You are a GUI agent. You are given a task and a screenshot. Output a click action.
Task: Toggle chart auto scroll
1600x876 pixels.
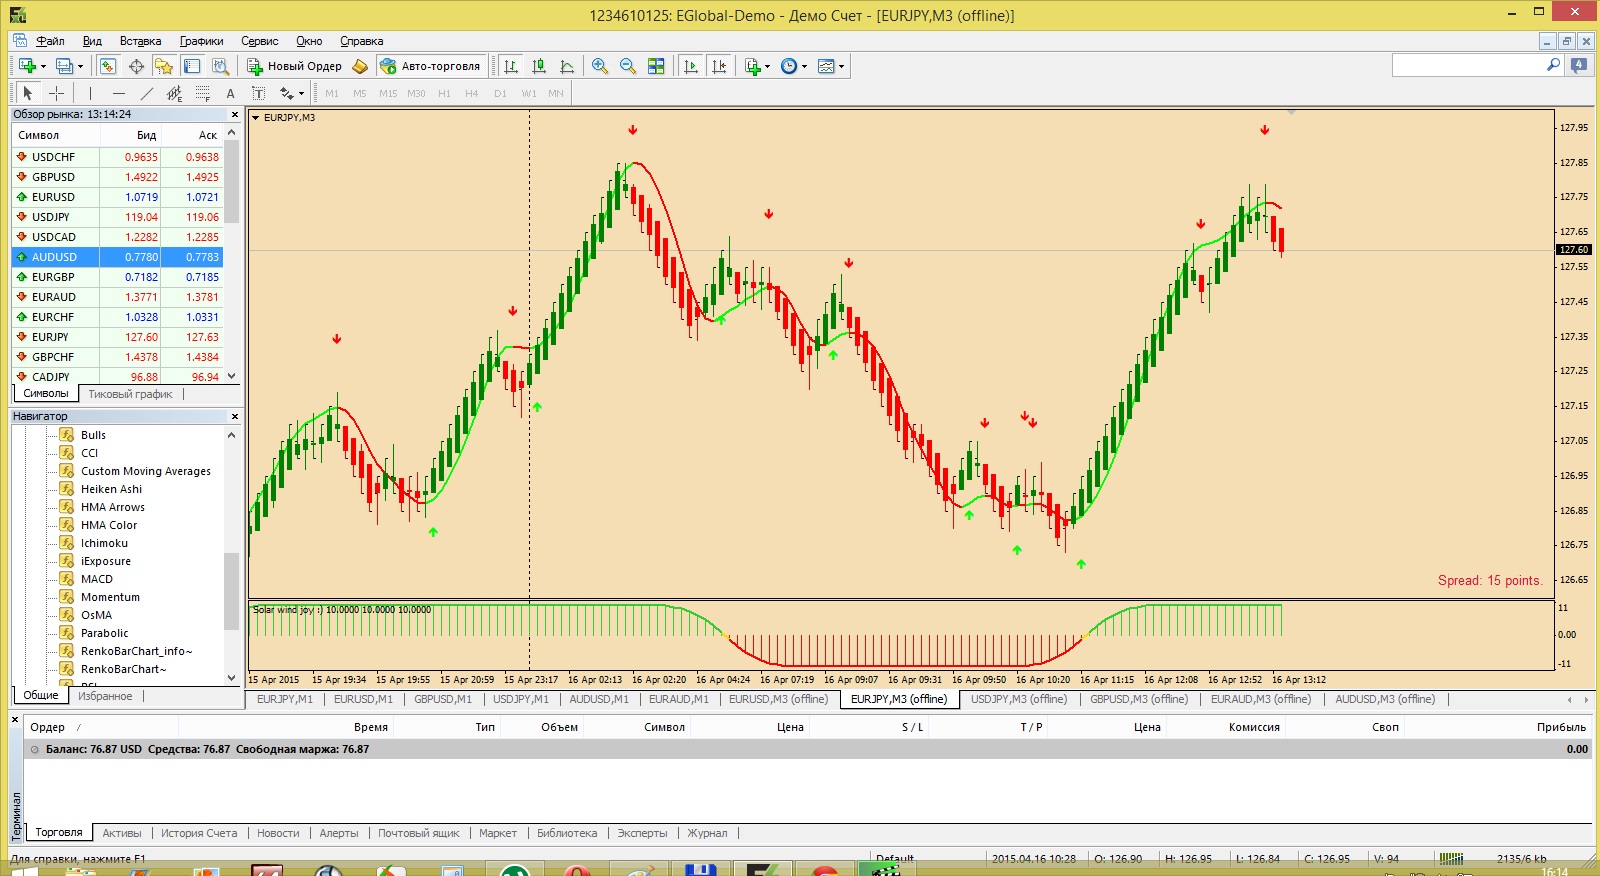[x=691, y=66]
